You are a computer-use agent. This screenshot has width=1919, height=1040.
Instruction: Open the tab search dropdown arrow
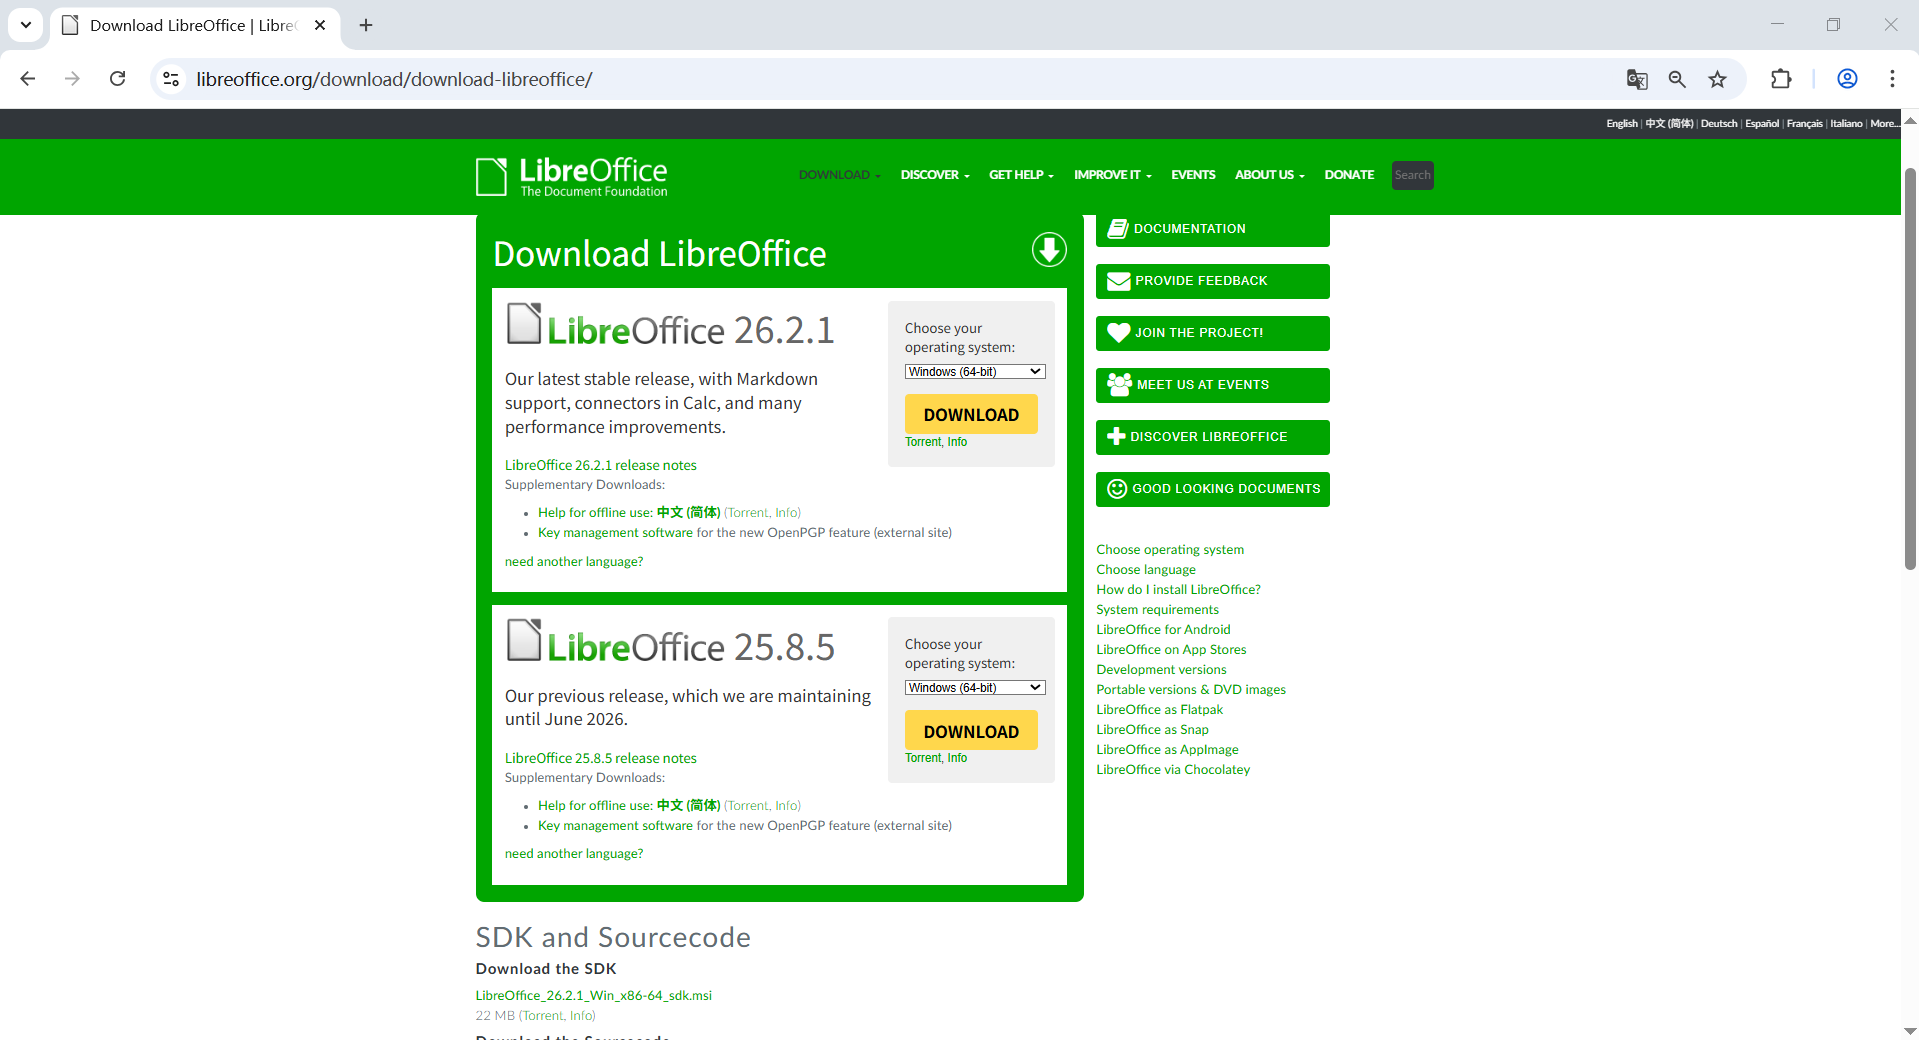(x=26, y=25)
